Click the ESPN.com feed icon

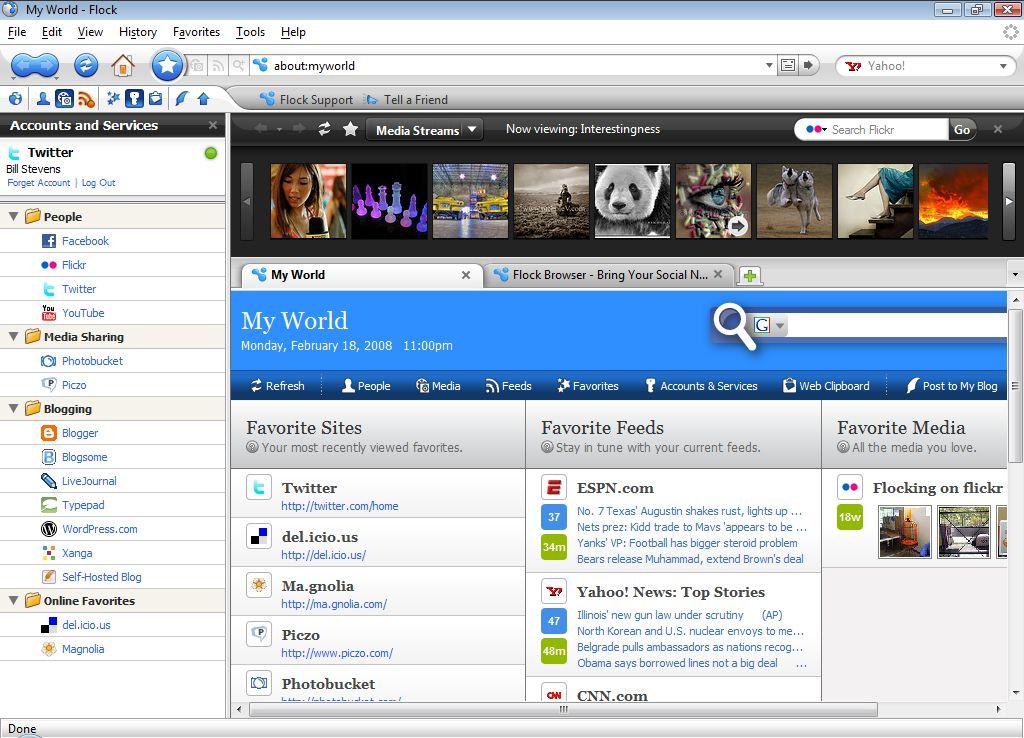click(x=554, y=487)
